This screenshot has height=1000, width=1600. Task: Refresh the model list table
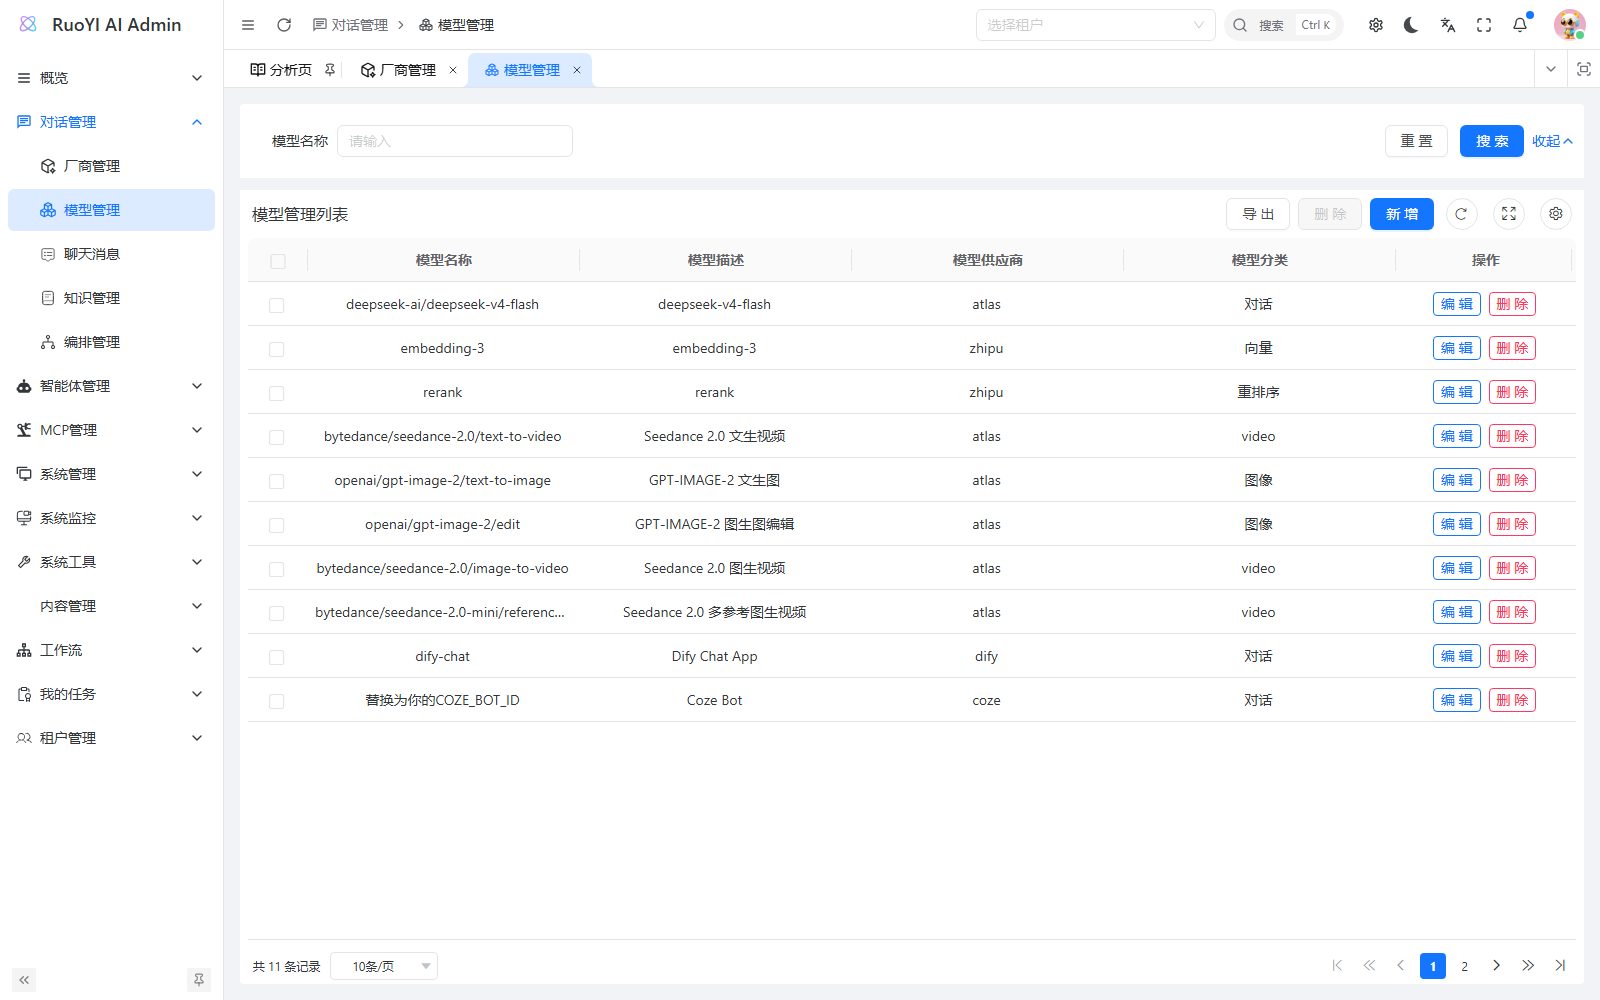tap(1461, 214)
